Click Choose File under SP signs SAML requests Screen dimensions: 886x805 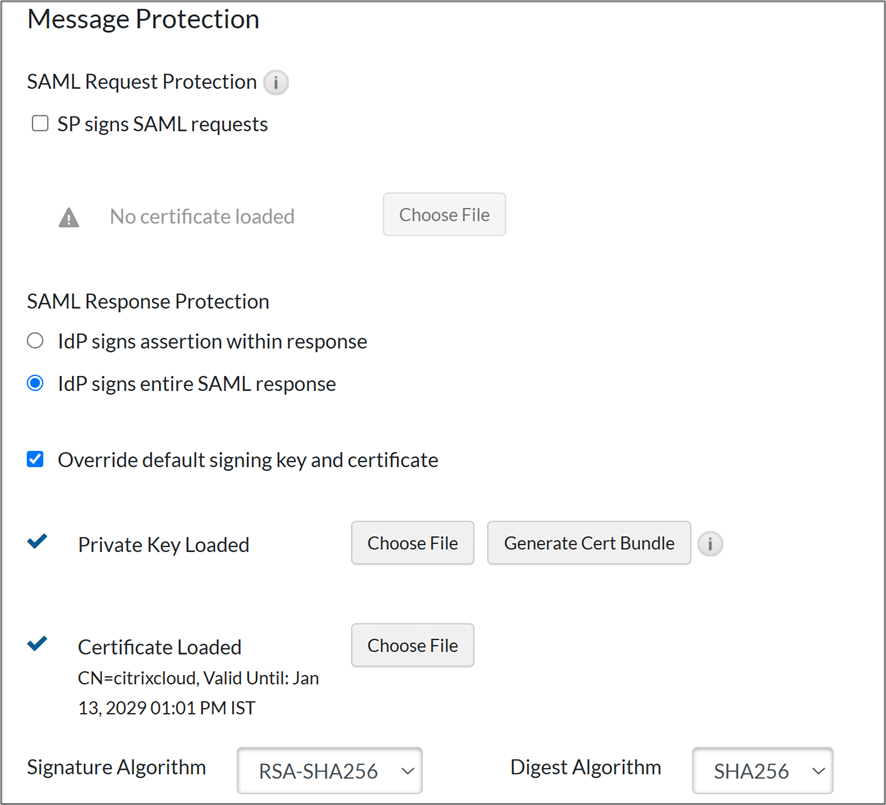click(444, 214)
